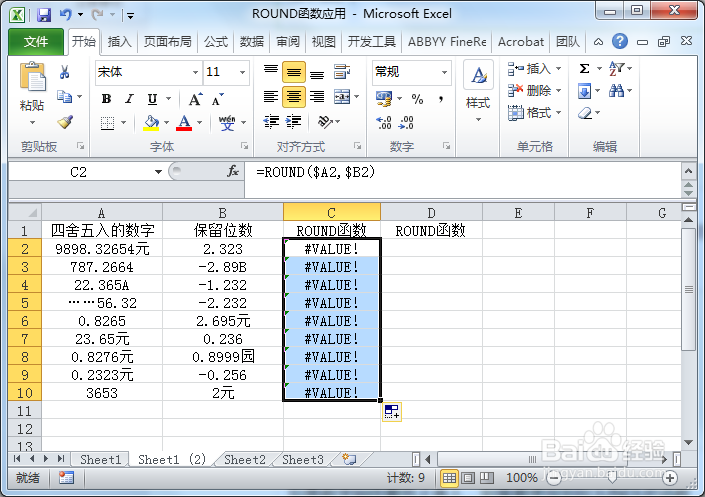Apply percent style format
Viewport: 705px width, 497px height.
pyautogui.click(x=417, y=99)
